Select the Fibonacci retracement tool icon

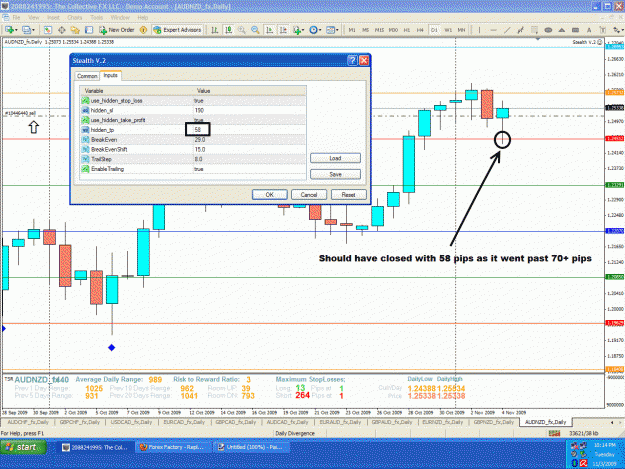point(534,30)
